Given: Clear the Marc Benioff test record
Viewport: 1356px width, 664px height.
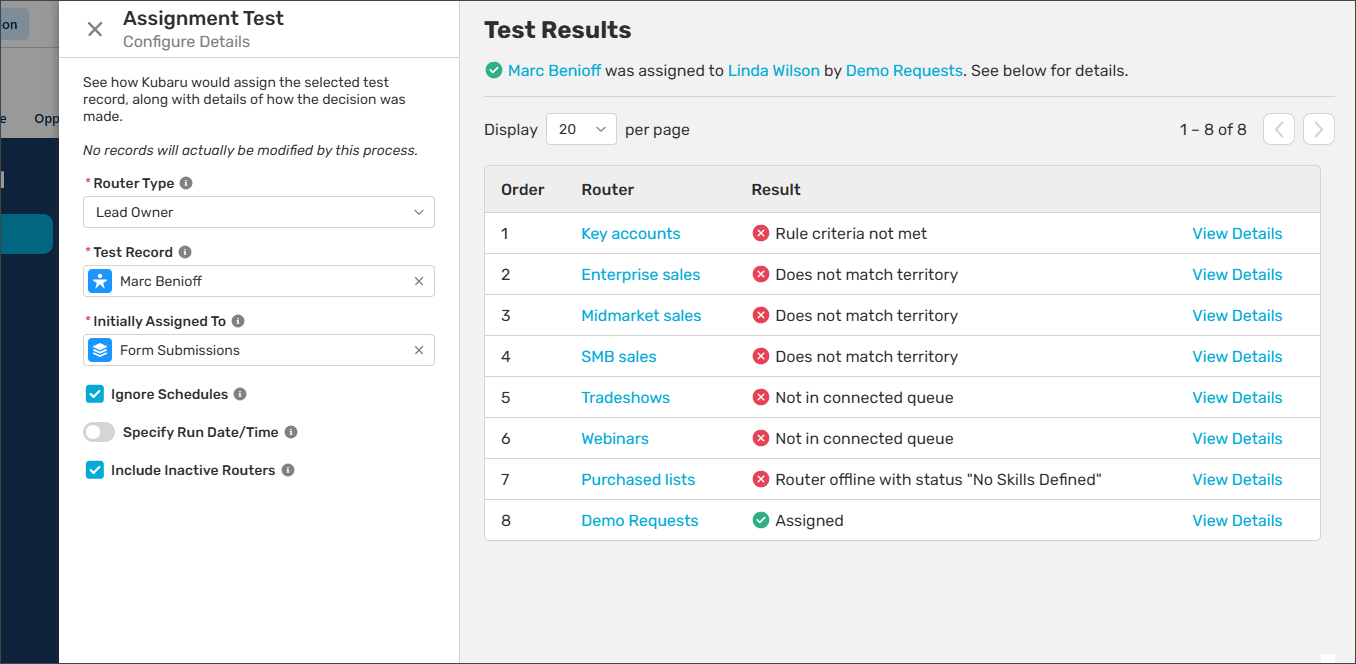Looking at the screenshot, I should click(x=419, y=282).
